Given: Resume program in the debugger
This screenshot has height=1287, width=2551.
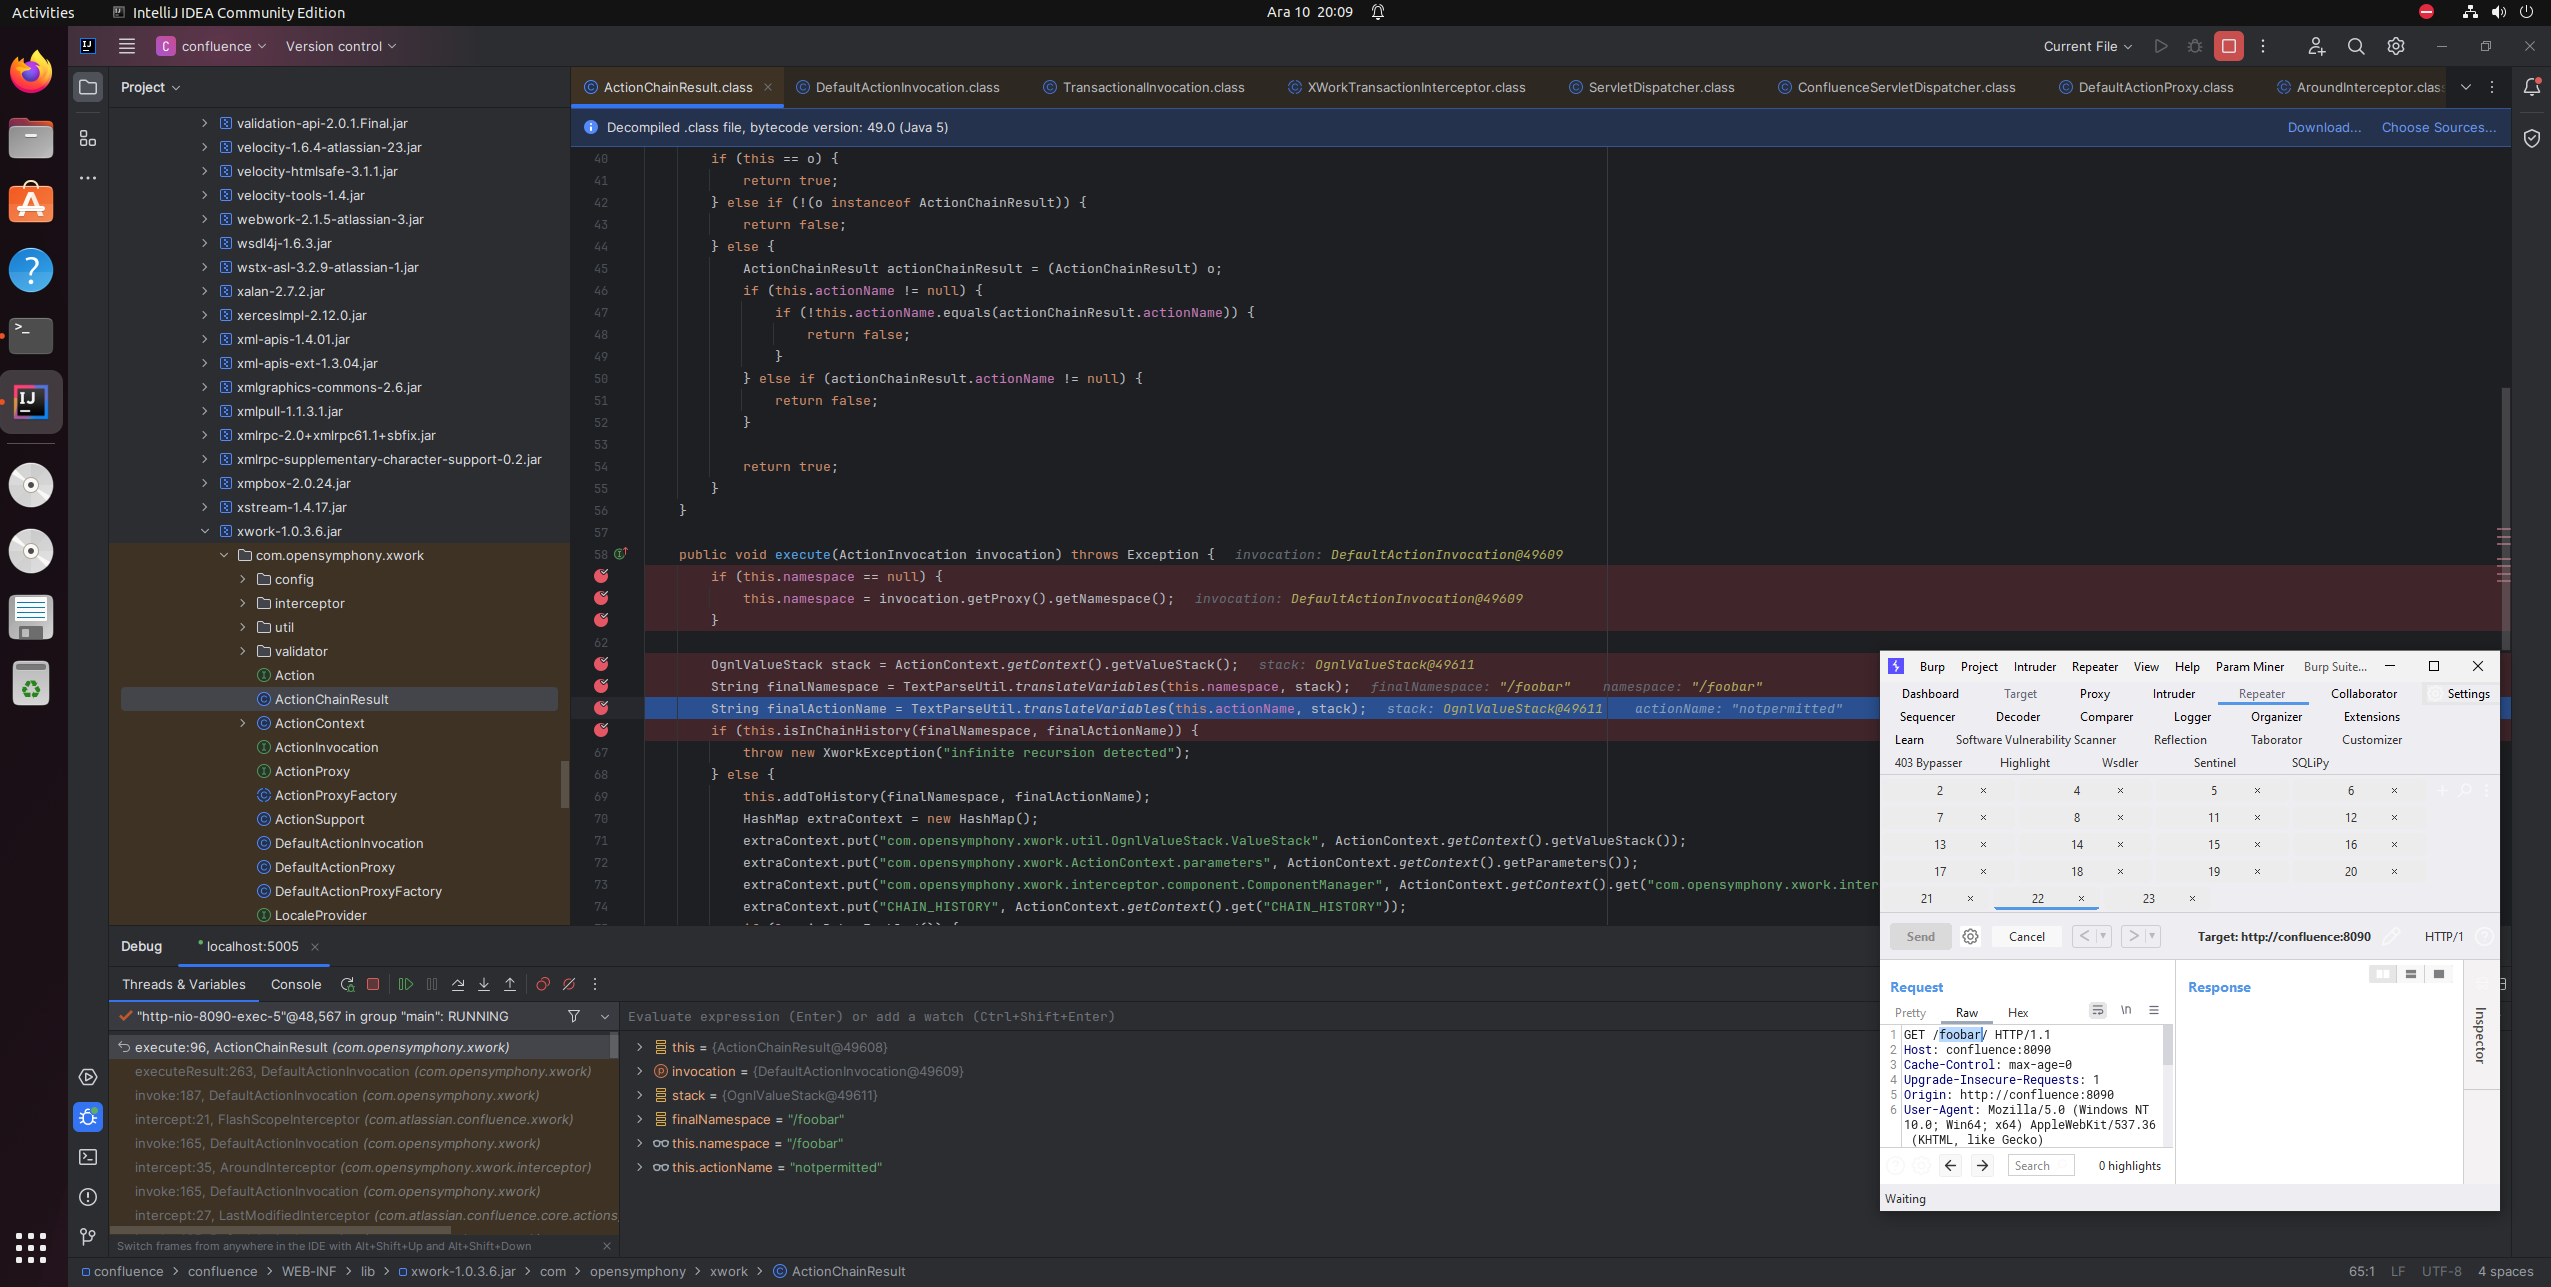Looking at the screenshot, I should [x=405, y=984].
